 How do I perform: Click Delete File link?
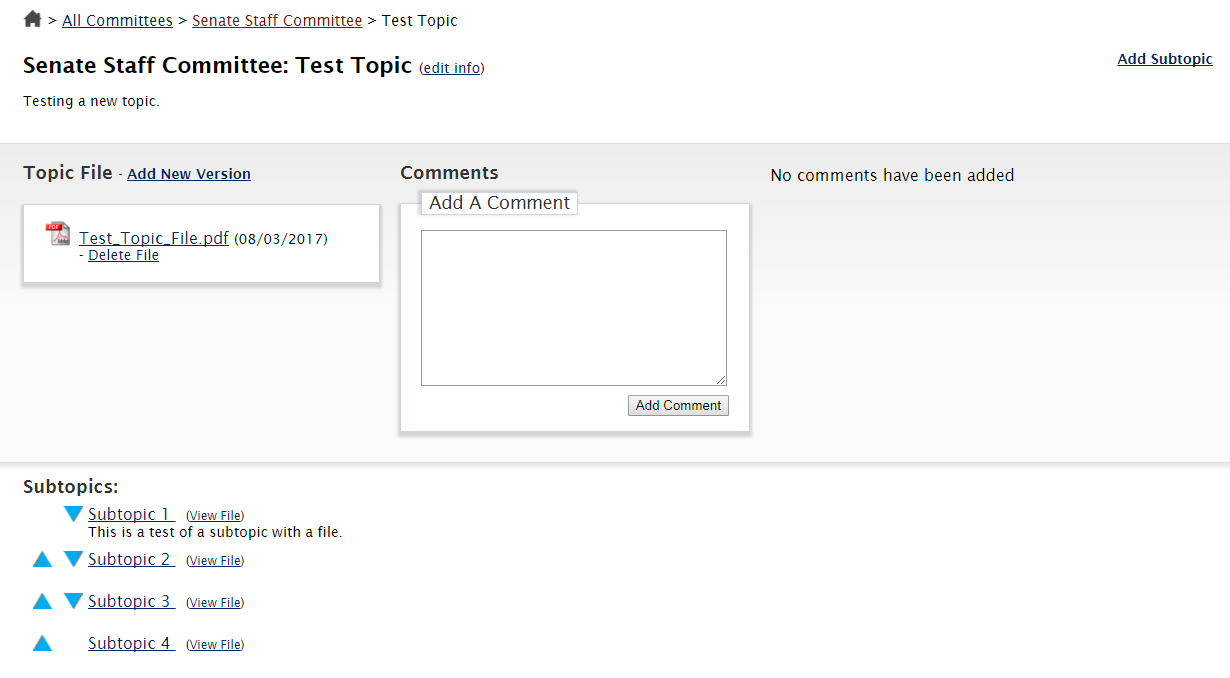(x=123, y=255)
